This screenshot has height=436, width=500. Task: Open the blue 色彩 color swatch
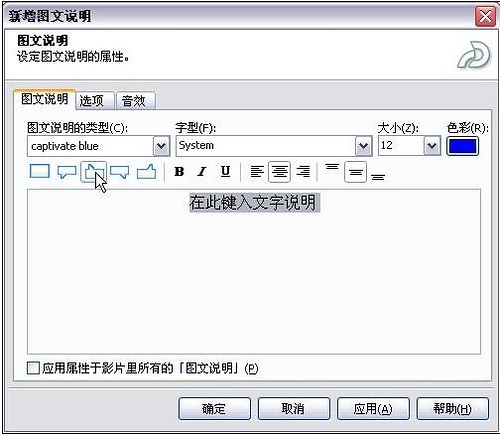tap(462, 146)
